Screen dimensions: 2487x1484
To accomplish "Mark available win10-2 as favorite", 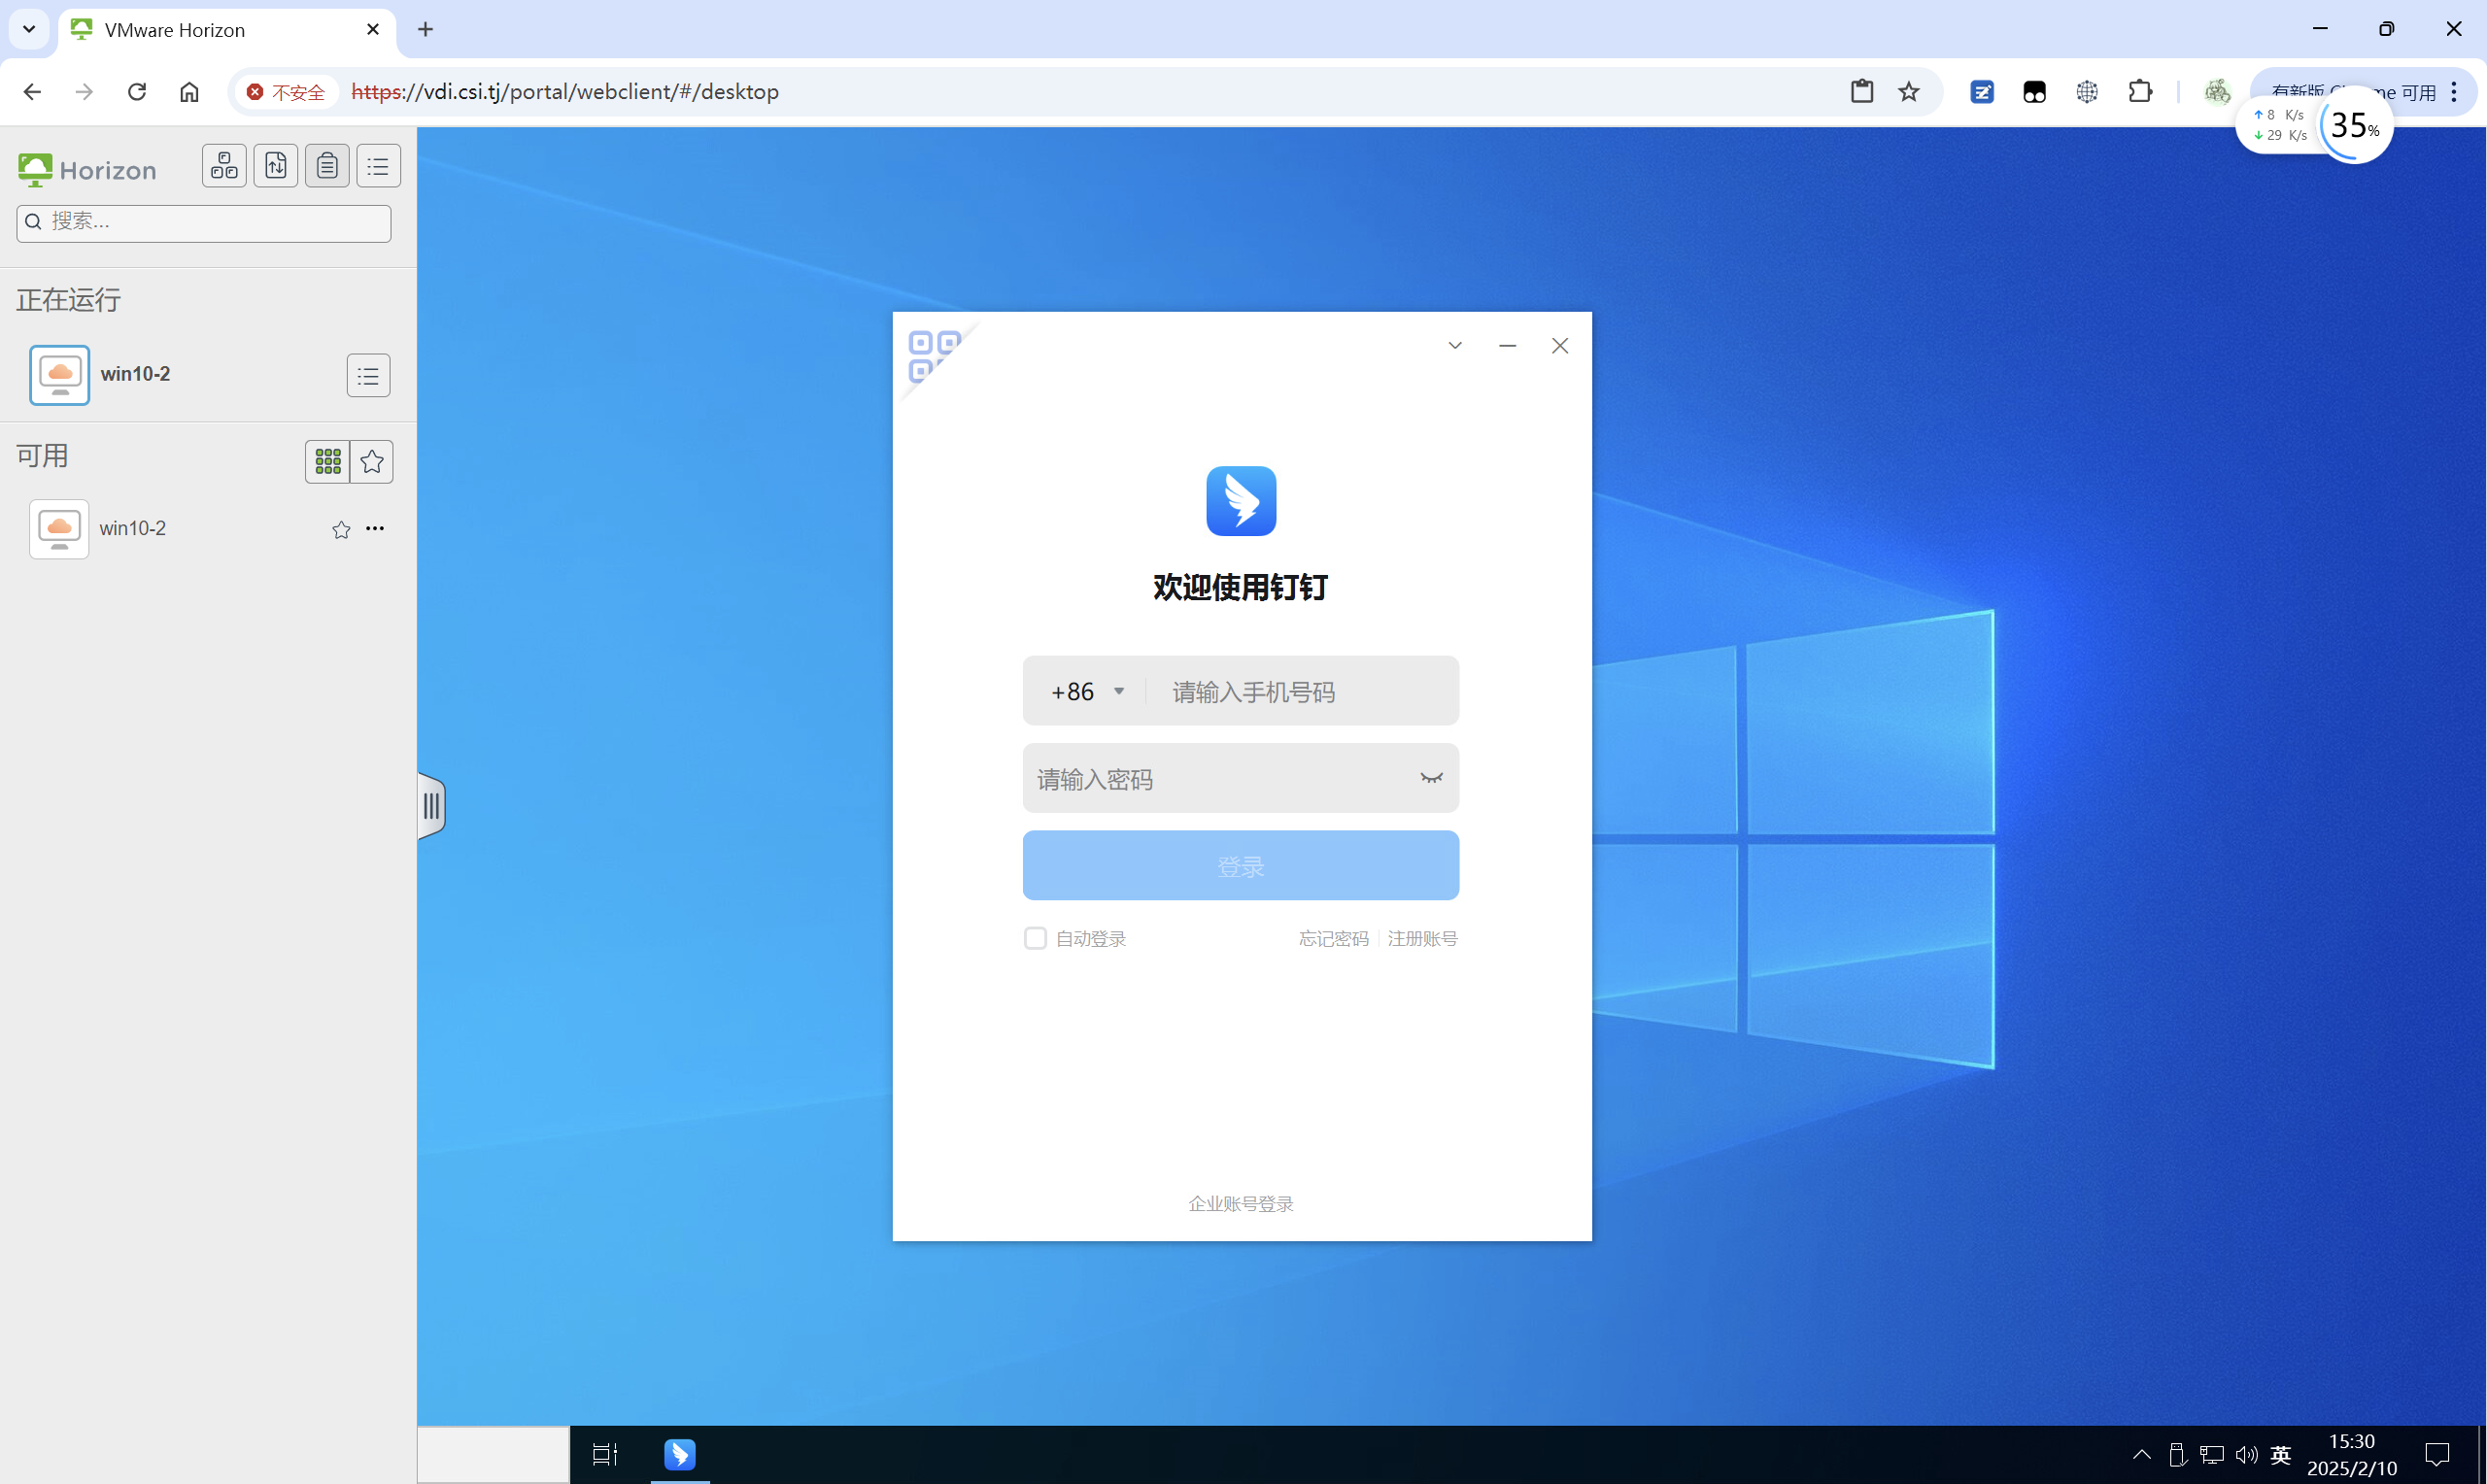I will tap(341, 529).
